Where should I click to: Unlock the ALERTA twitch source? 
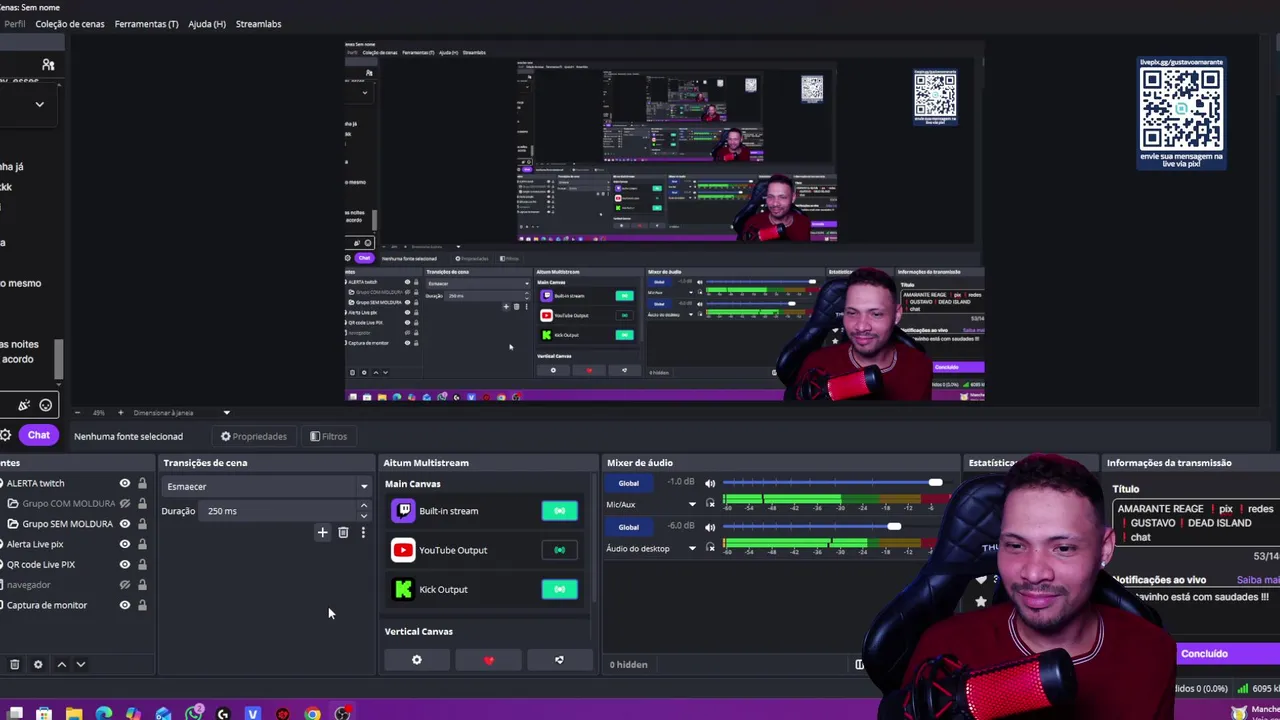(142, 483)
